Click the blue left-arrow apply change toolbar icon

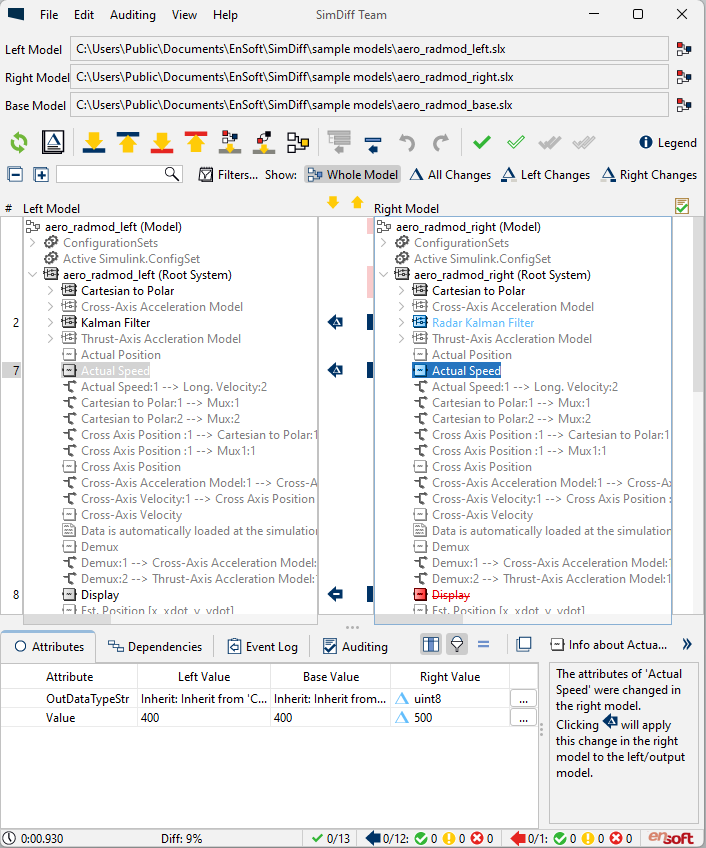pos(373,144)
